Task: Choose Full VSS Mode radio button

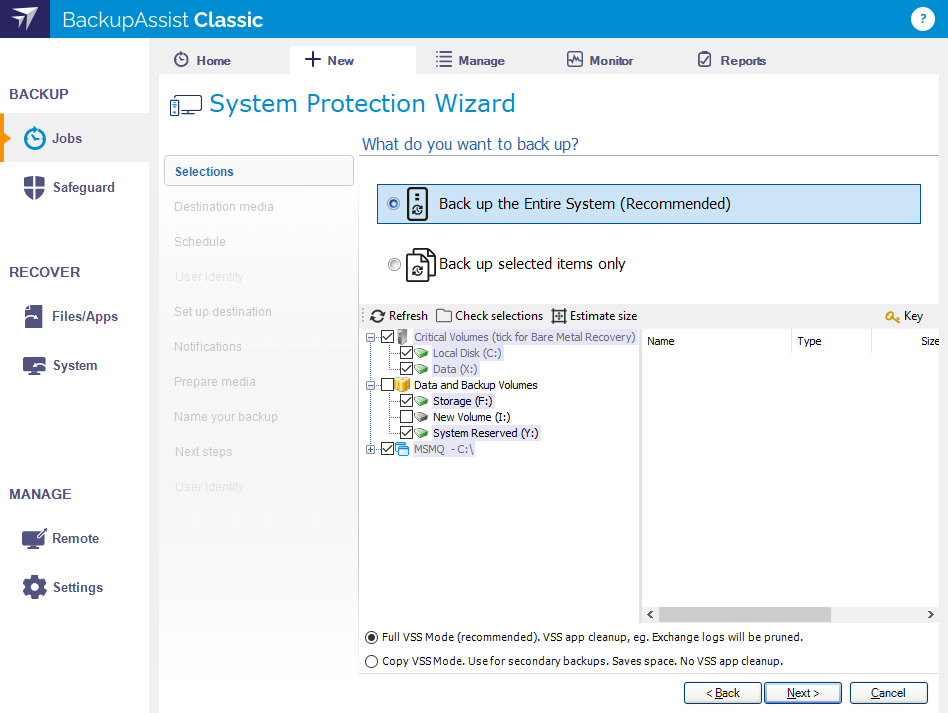Action: tap(371, 637)
